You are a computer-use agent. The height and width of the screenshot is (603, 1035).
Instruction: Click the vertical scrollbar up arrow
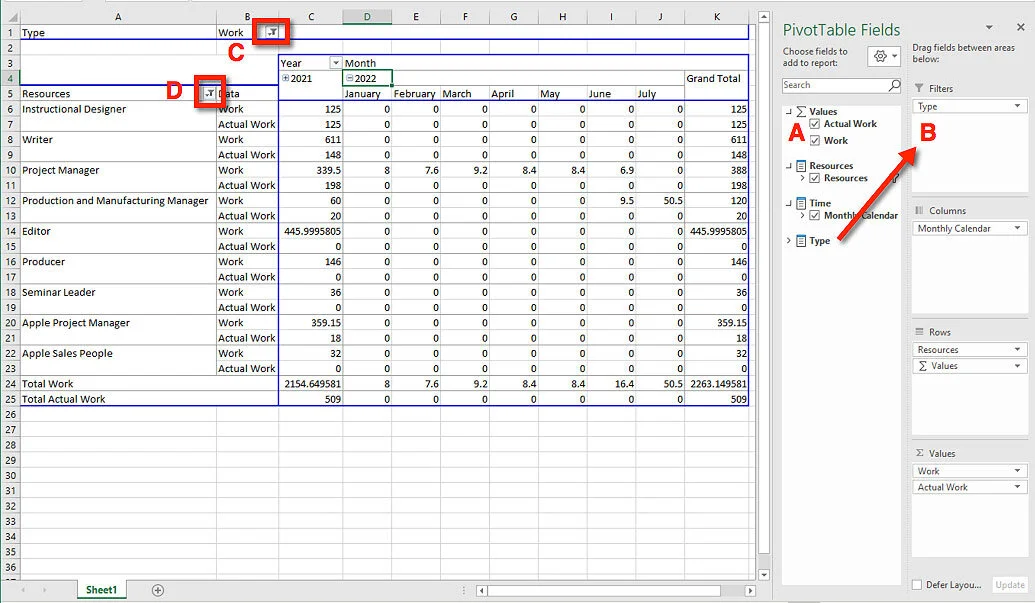click(x=764, y=16)
